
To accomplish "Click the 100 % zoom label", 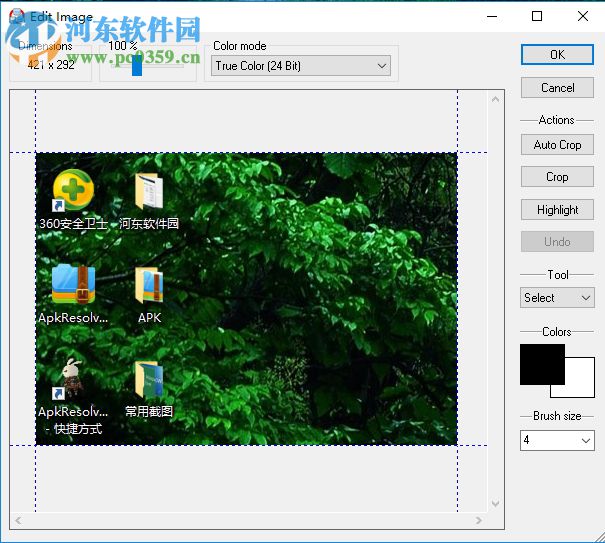I will tap(123, 46).
